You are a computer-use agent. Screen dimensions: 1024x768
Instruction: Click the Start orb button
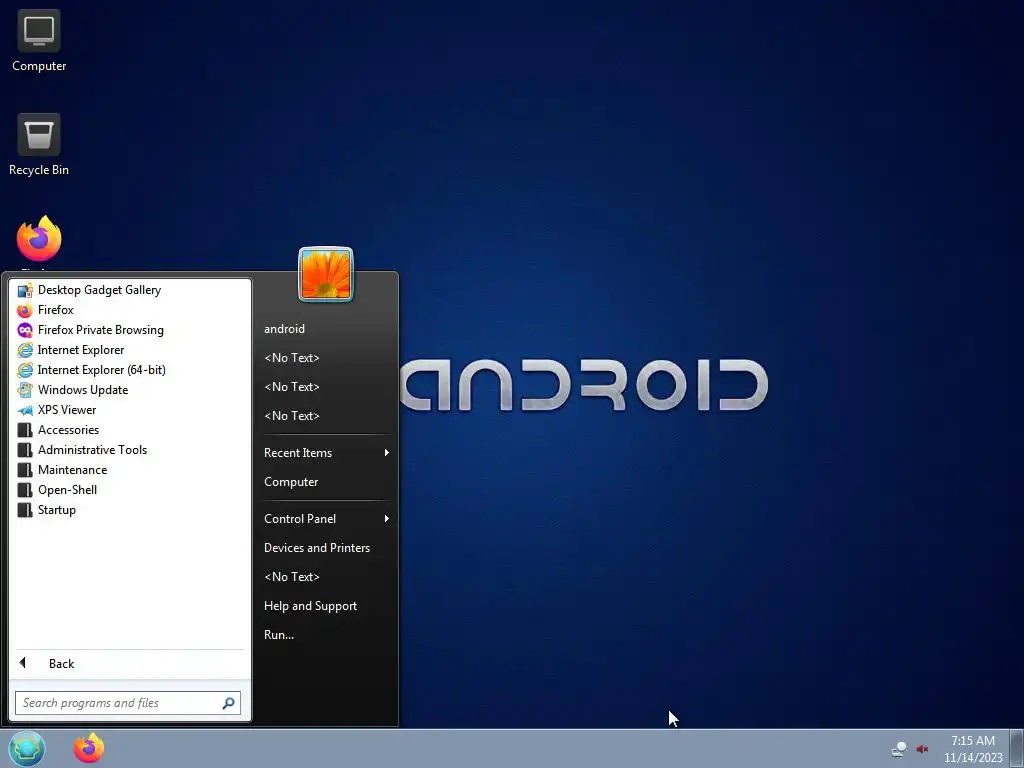point(27,748)
